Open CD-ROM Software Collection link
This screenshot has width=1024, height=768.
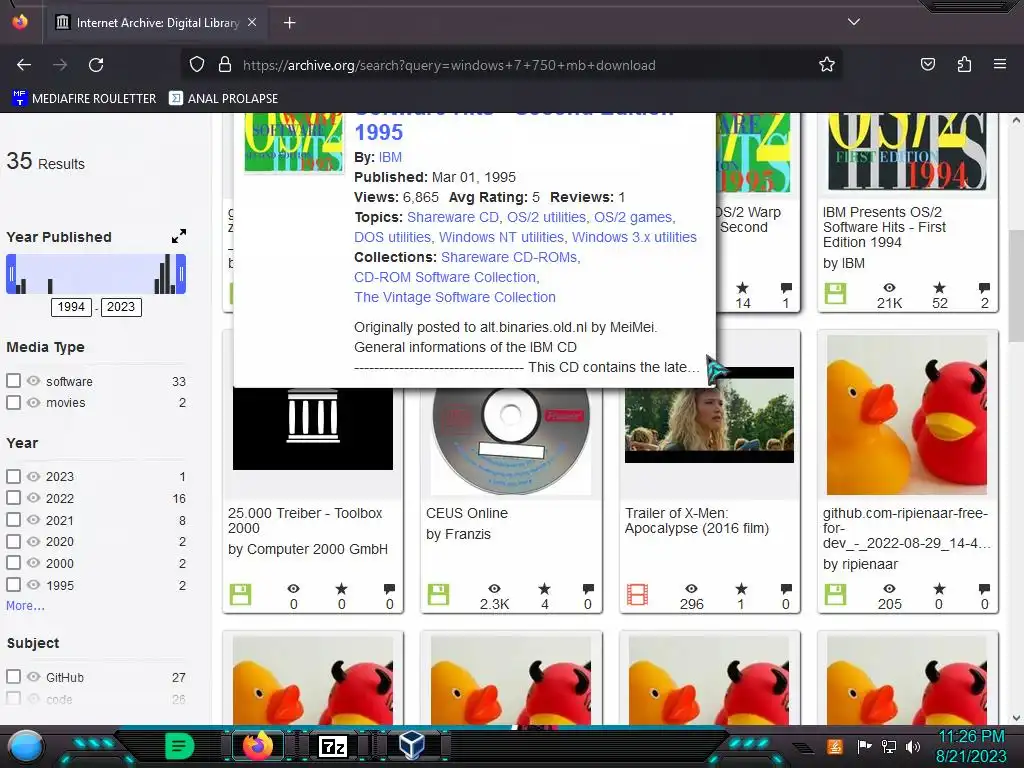tap(445, 277)
